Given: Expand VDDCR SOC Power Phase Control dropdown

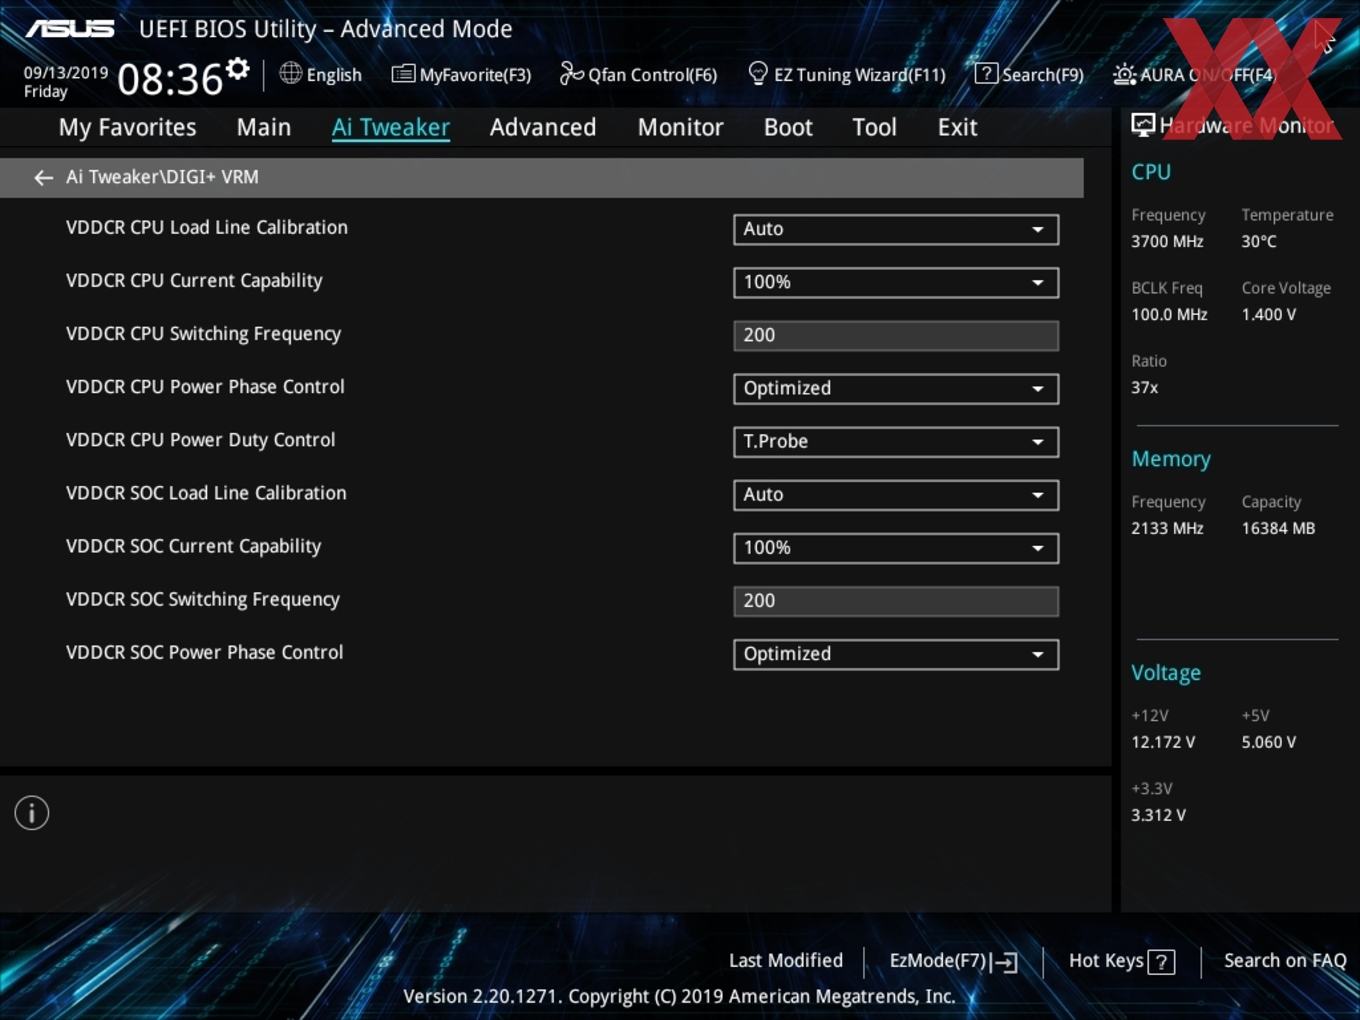Looking at the screenshot, I should tap(896, 653).
